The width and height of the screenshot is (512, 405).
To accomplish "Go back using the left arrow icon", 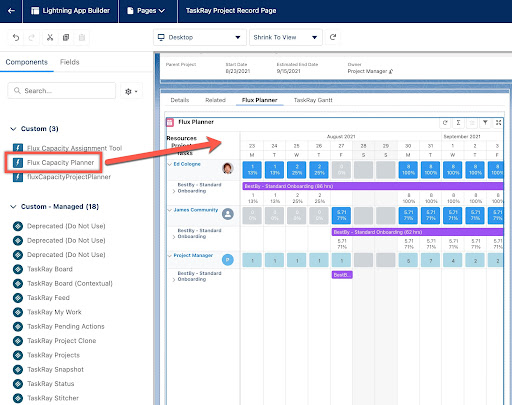I will click(x=11, y=11).
